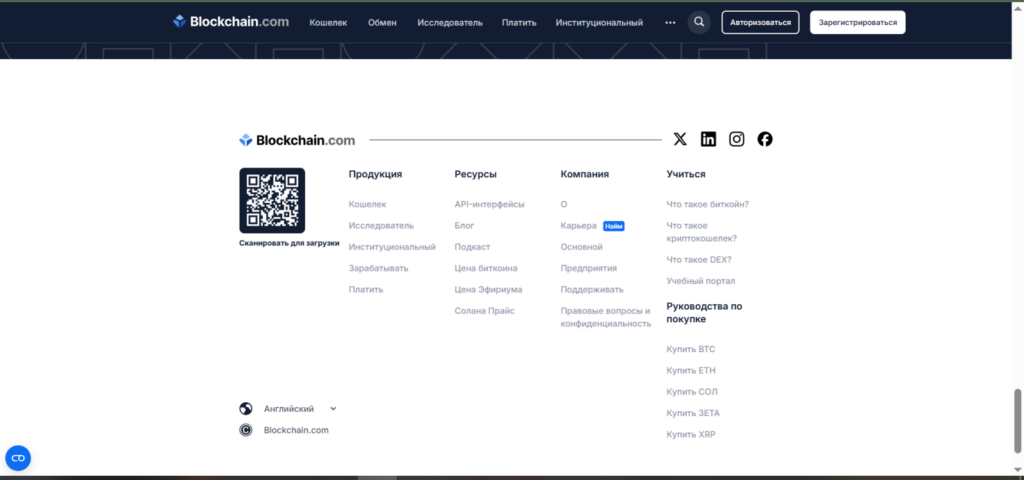1024x480 pixels.
Task: Click the blue round widget button bottom-left
Action: pos(18,458)
